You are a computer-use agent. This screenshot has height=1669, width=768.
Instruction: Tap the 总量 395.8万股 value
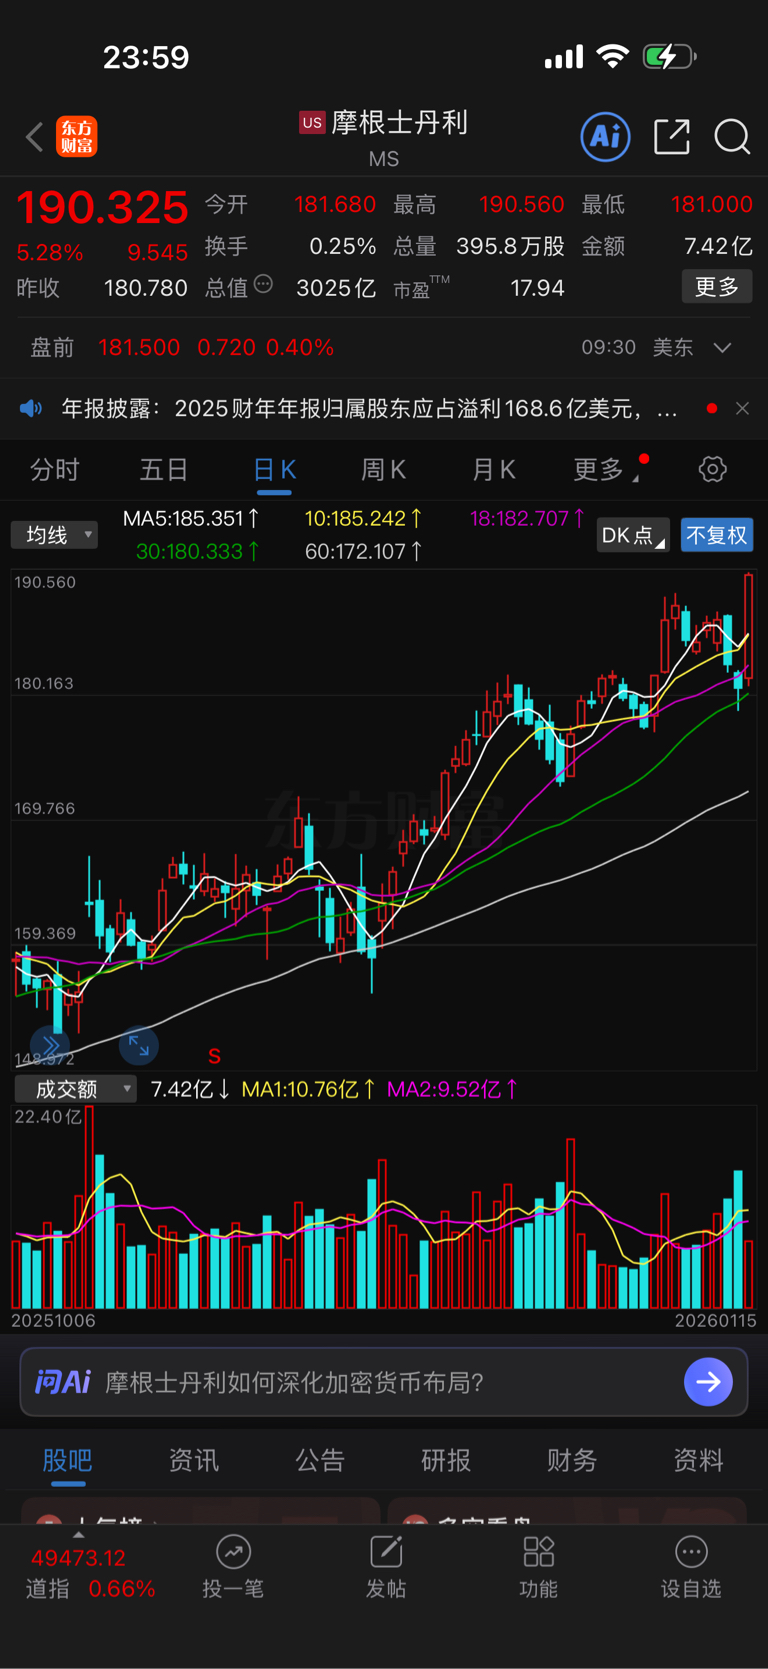click(510, 246)
